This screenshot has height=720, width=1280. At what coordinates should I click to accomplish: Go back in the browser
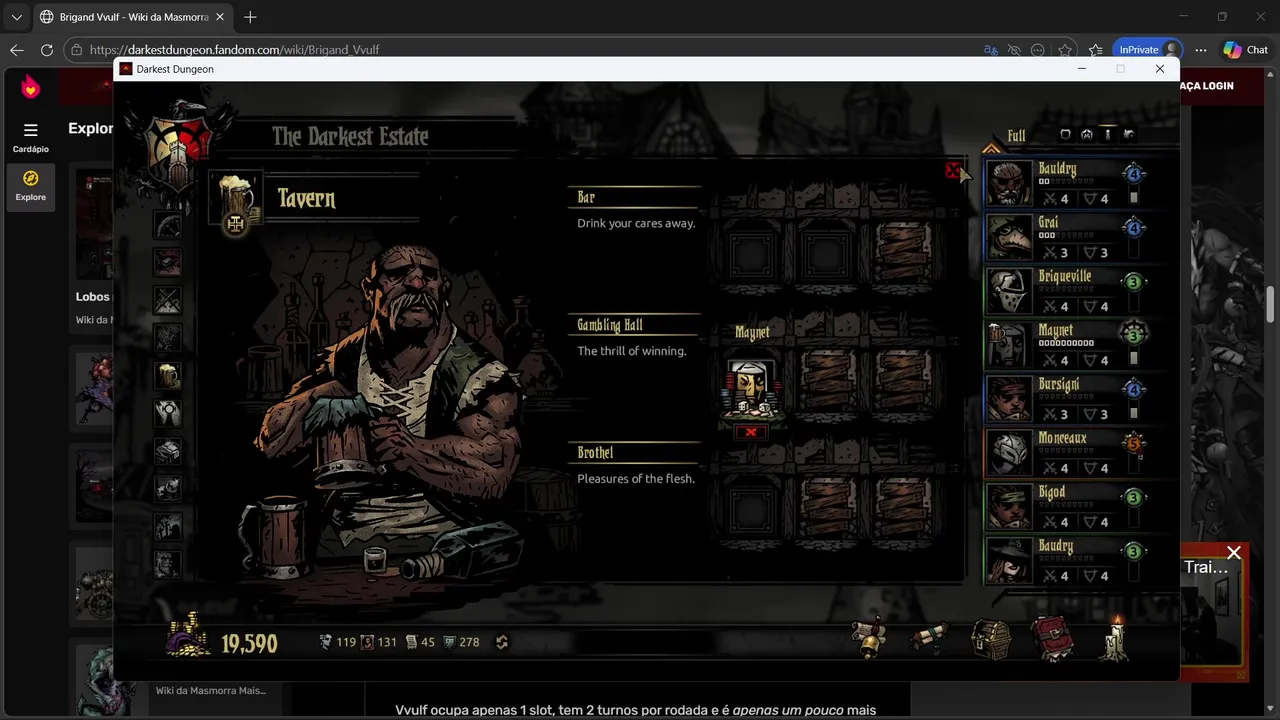[x=16, y=50]
